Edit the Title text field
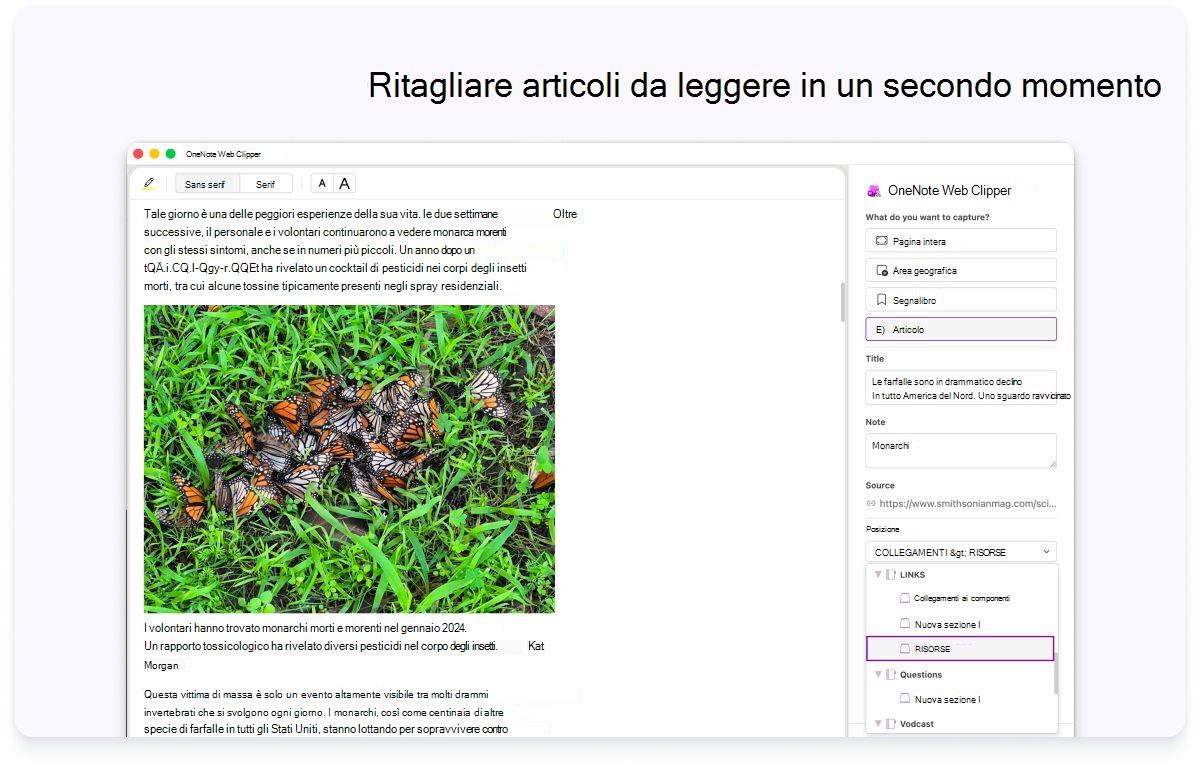 click(x=963, y=389)
